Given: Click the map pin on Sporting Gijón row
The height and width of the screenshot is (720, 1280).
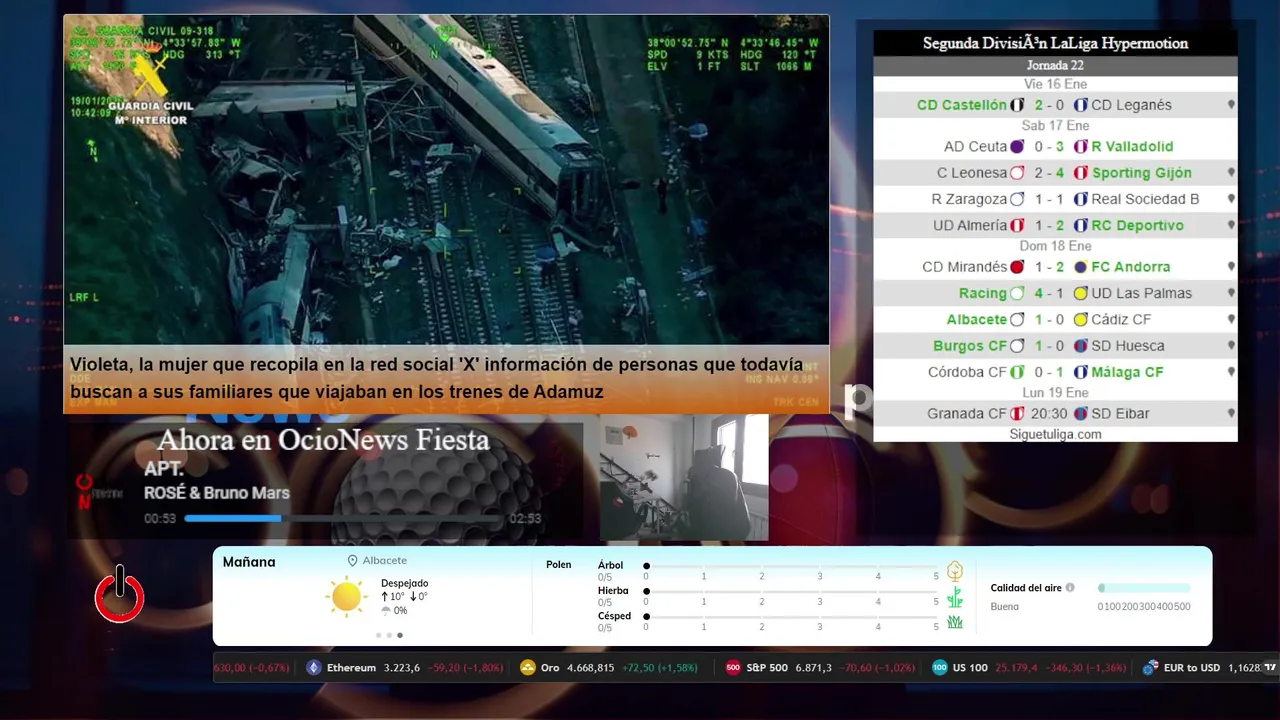Looking at the screenshot, I should click(x=1231, y=173).
